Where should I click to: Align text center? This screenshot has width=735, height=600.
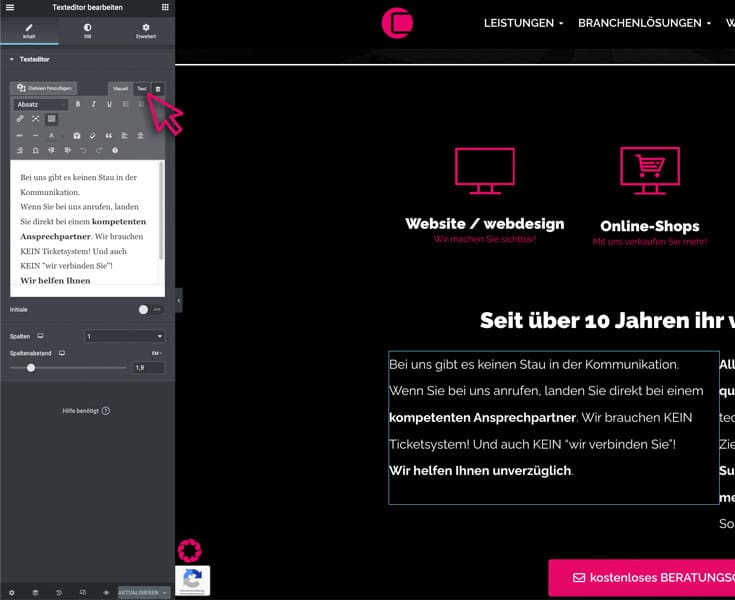point(140,136)
